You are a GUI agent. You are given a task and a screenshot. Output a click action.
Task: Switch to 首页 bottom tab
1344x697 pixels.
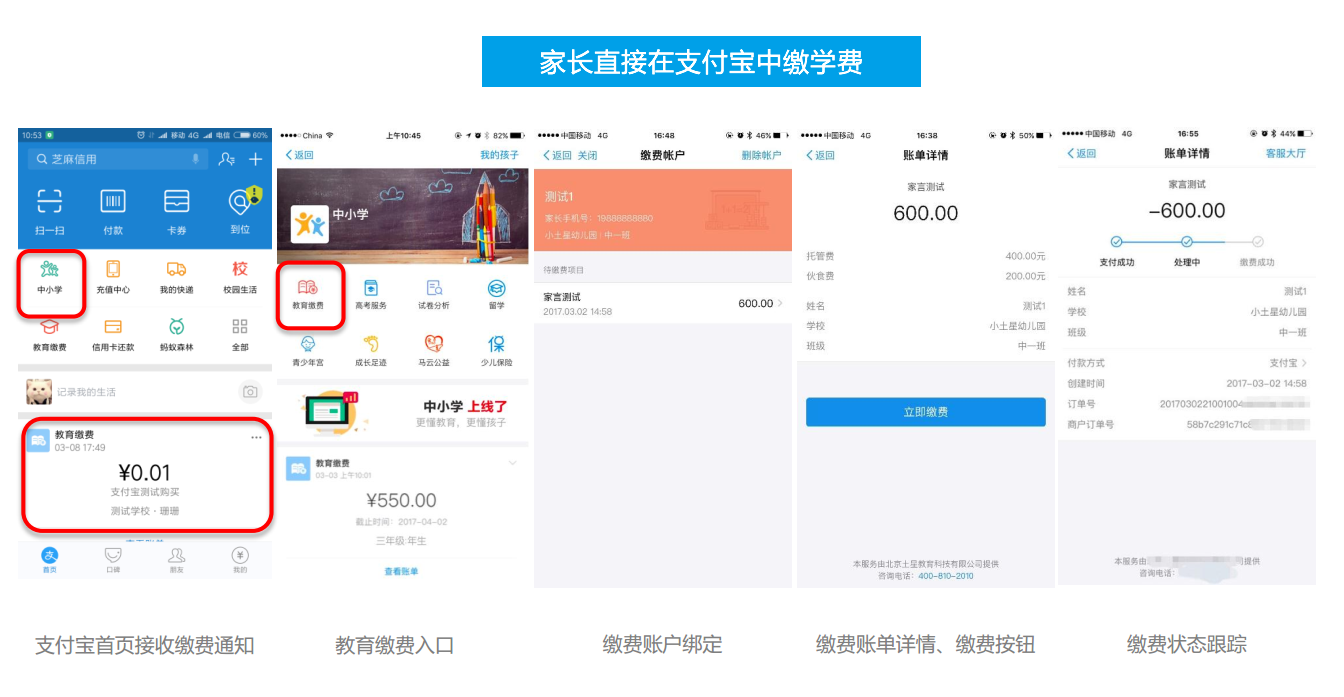click(50, 560)
